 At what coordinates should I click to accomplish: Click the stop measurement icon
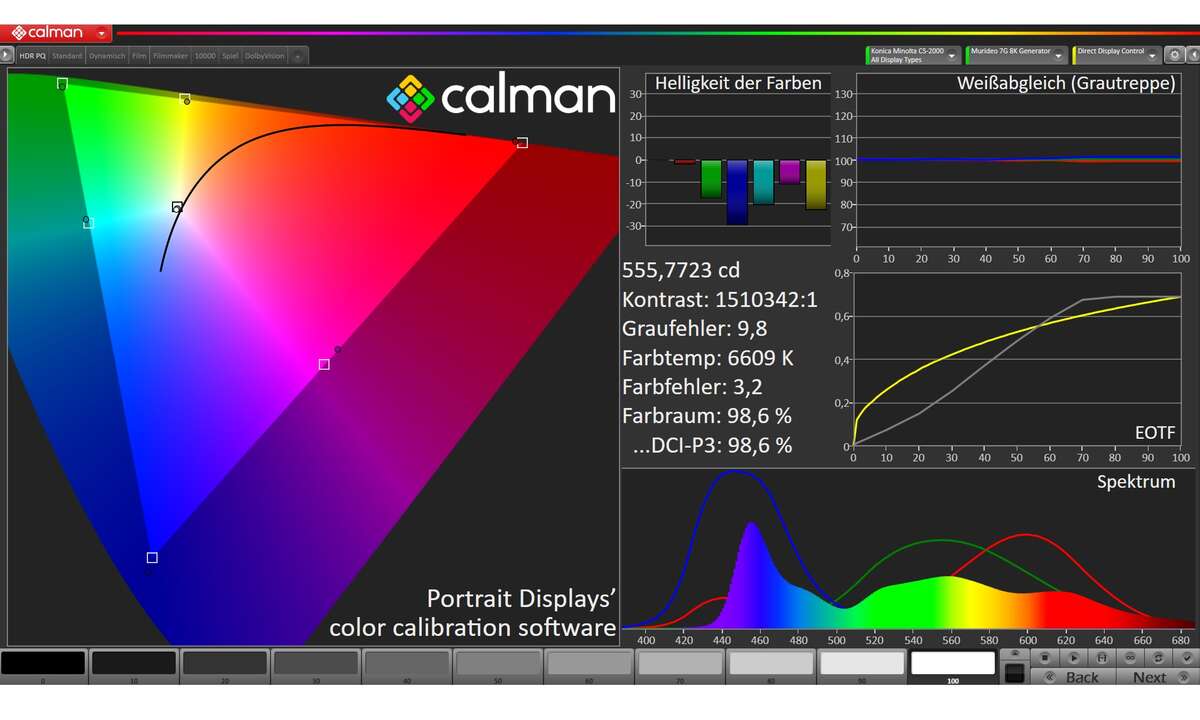click(x=1044, y=657)
